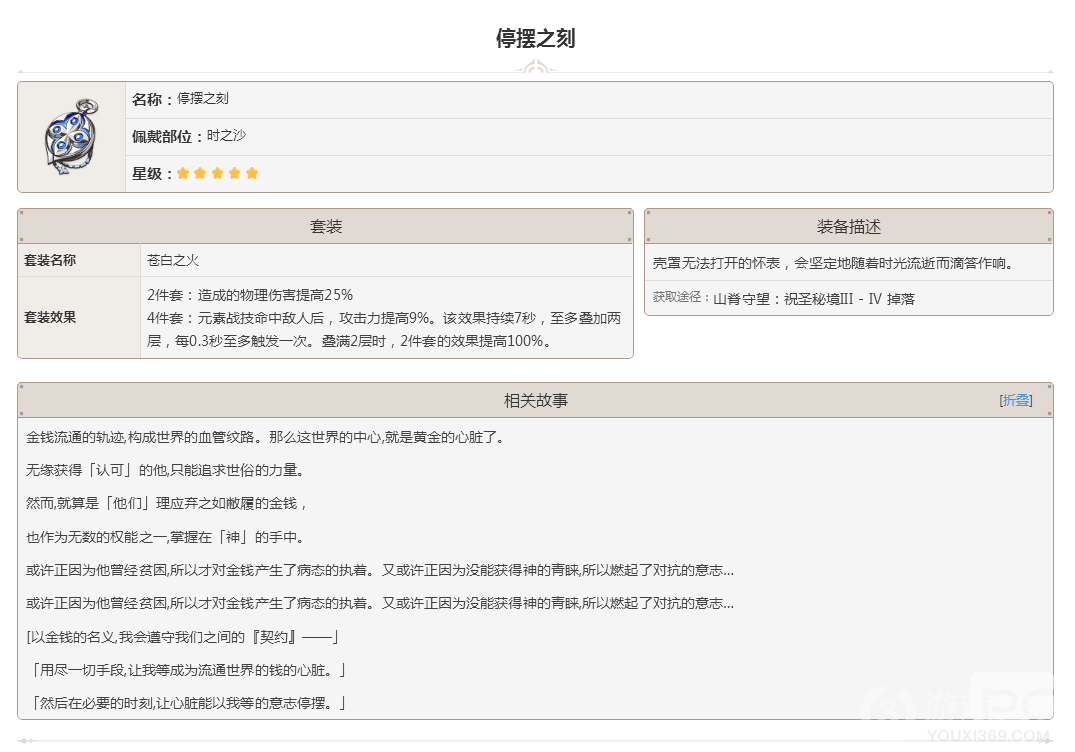1075x752 pixels.
Task: Click the last star in the 星级 row
Action: (x=252, y=172)
